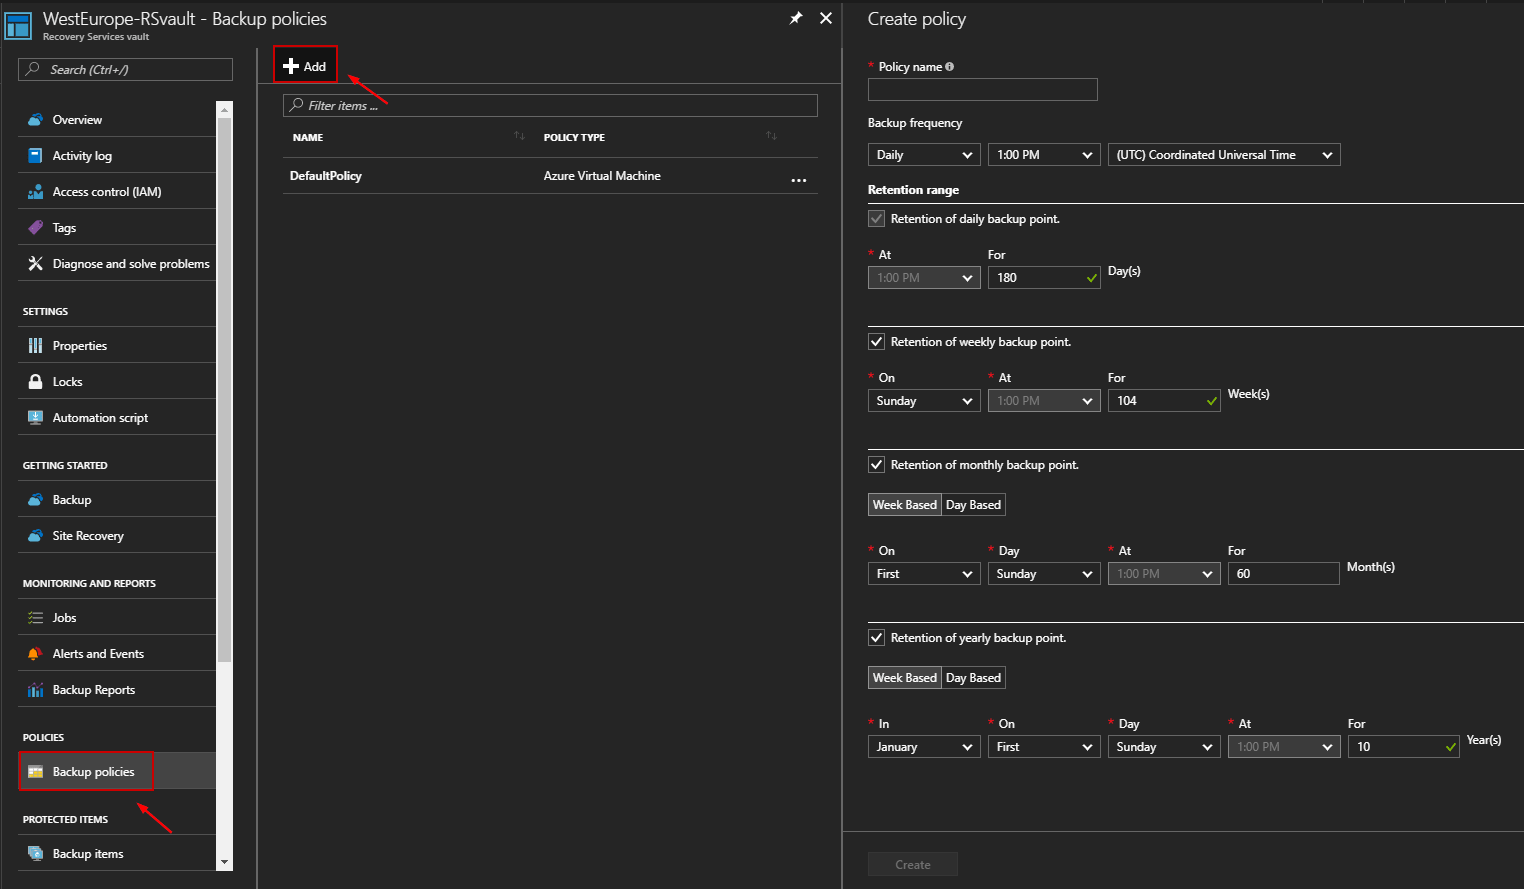Sort by NAME column arrows

coord(519,136)
